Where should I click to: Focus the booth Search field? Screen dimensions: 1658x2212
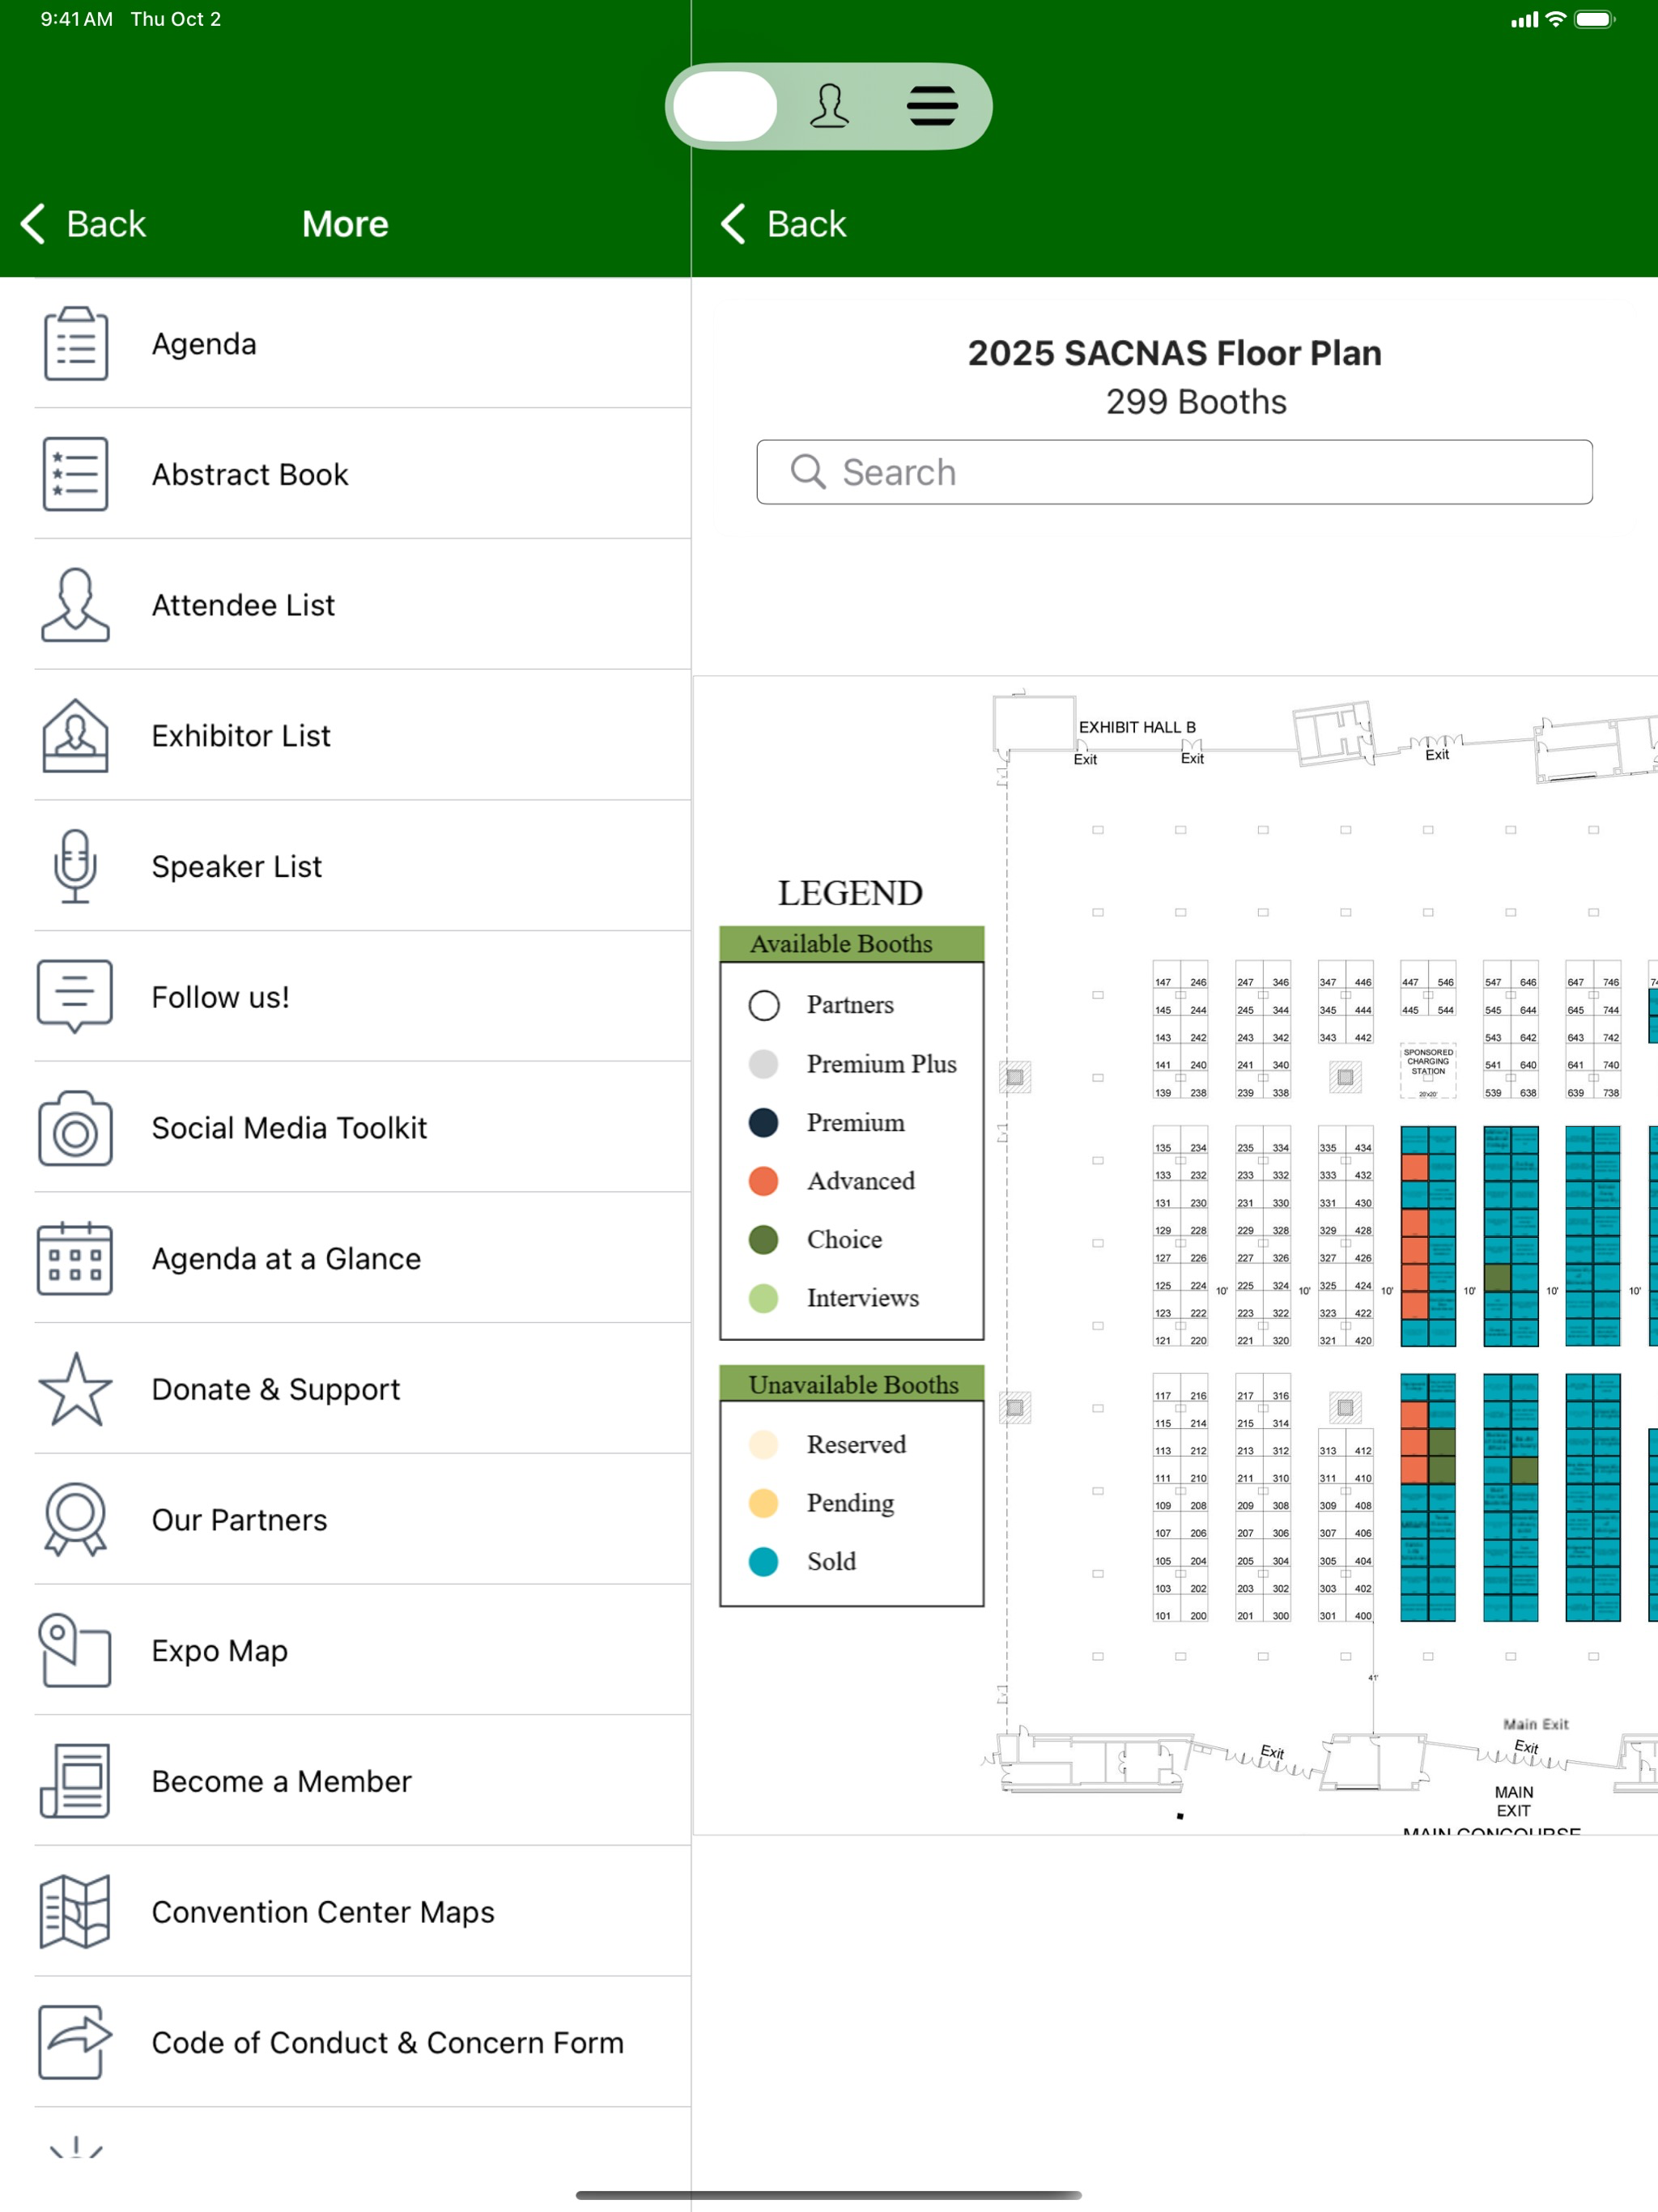1174,472
